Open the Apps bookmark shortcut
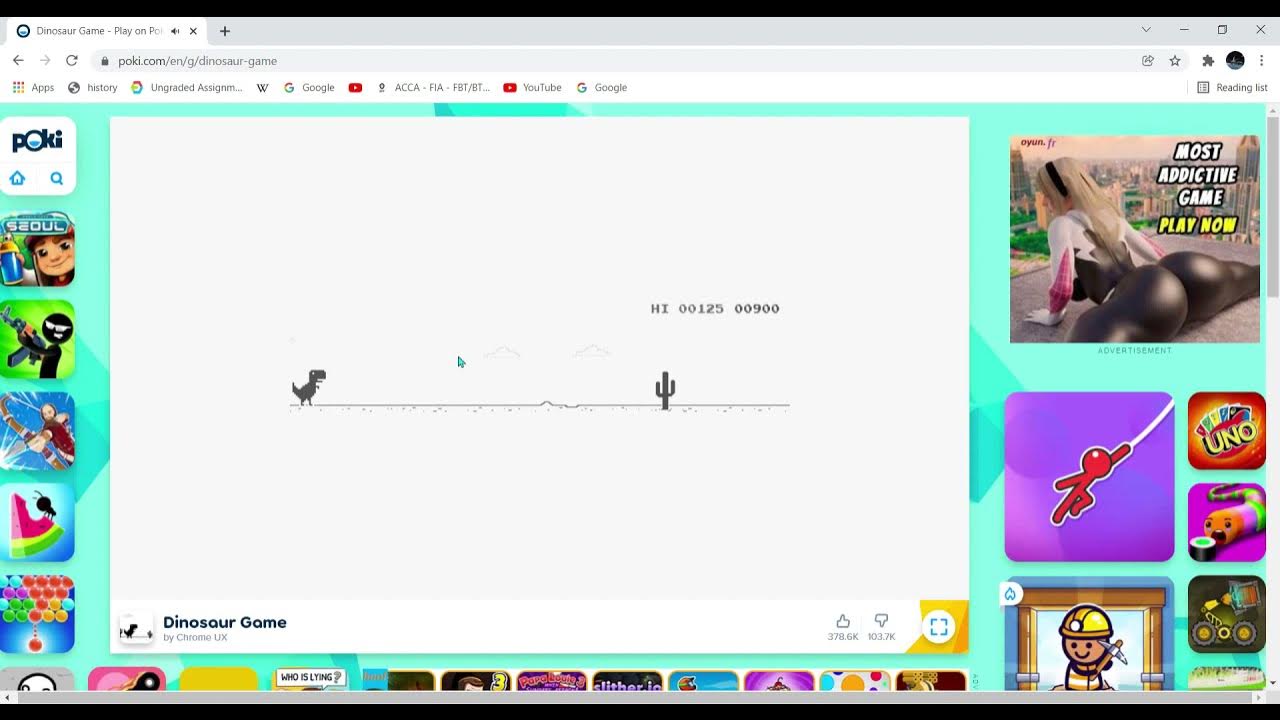The image size is (1280, 720). 33,88
